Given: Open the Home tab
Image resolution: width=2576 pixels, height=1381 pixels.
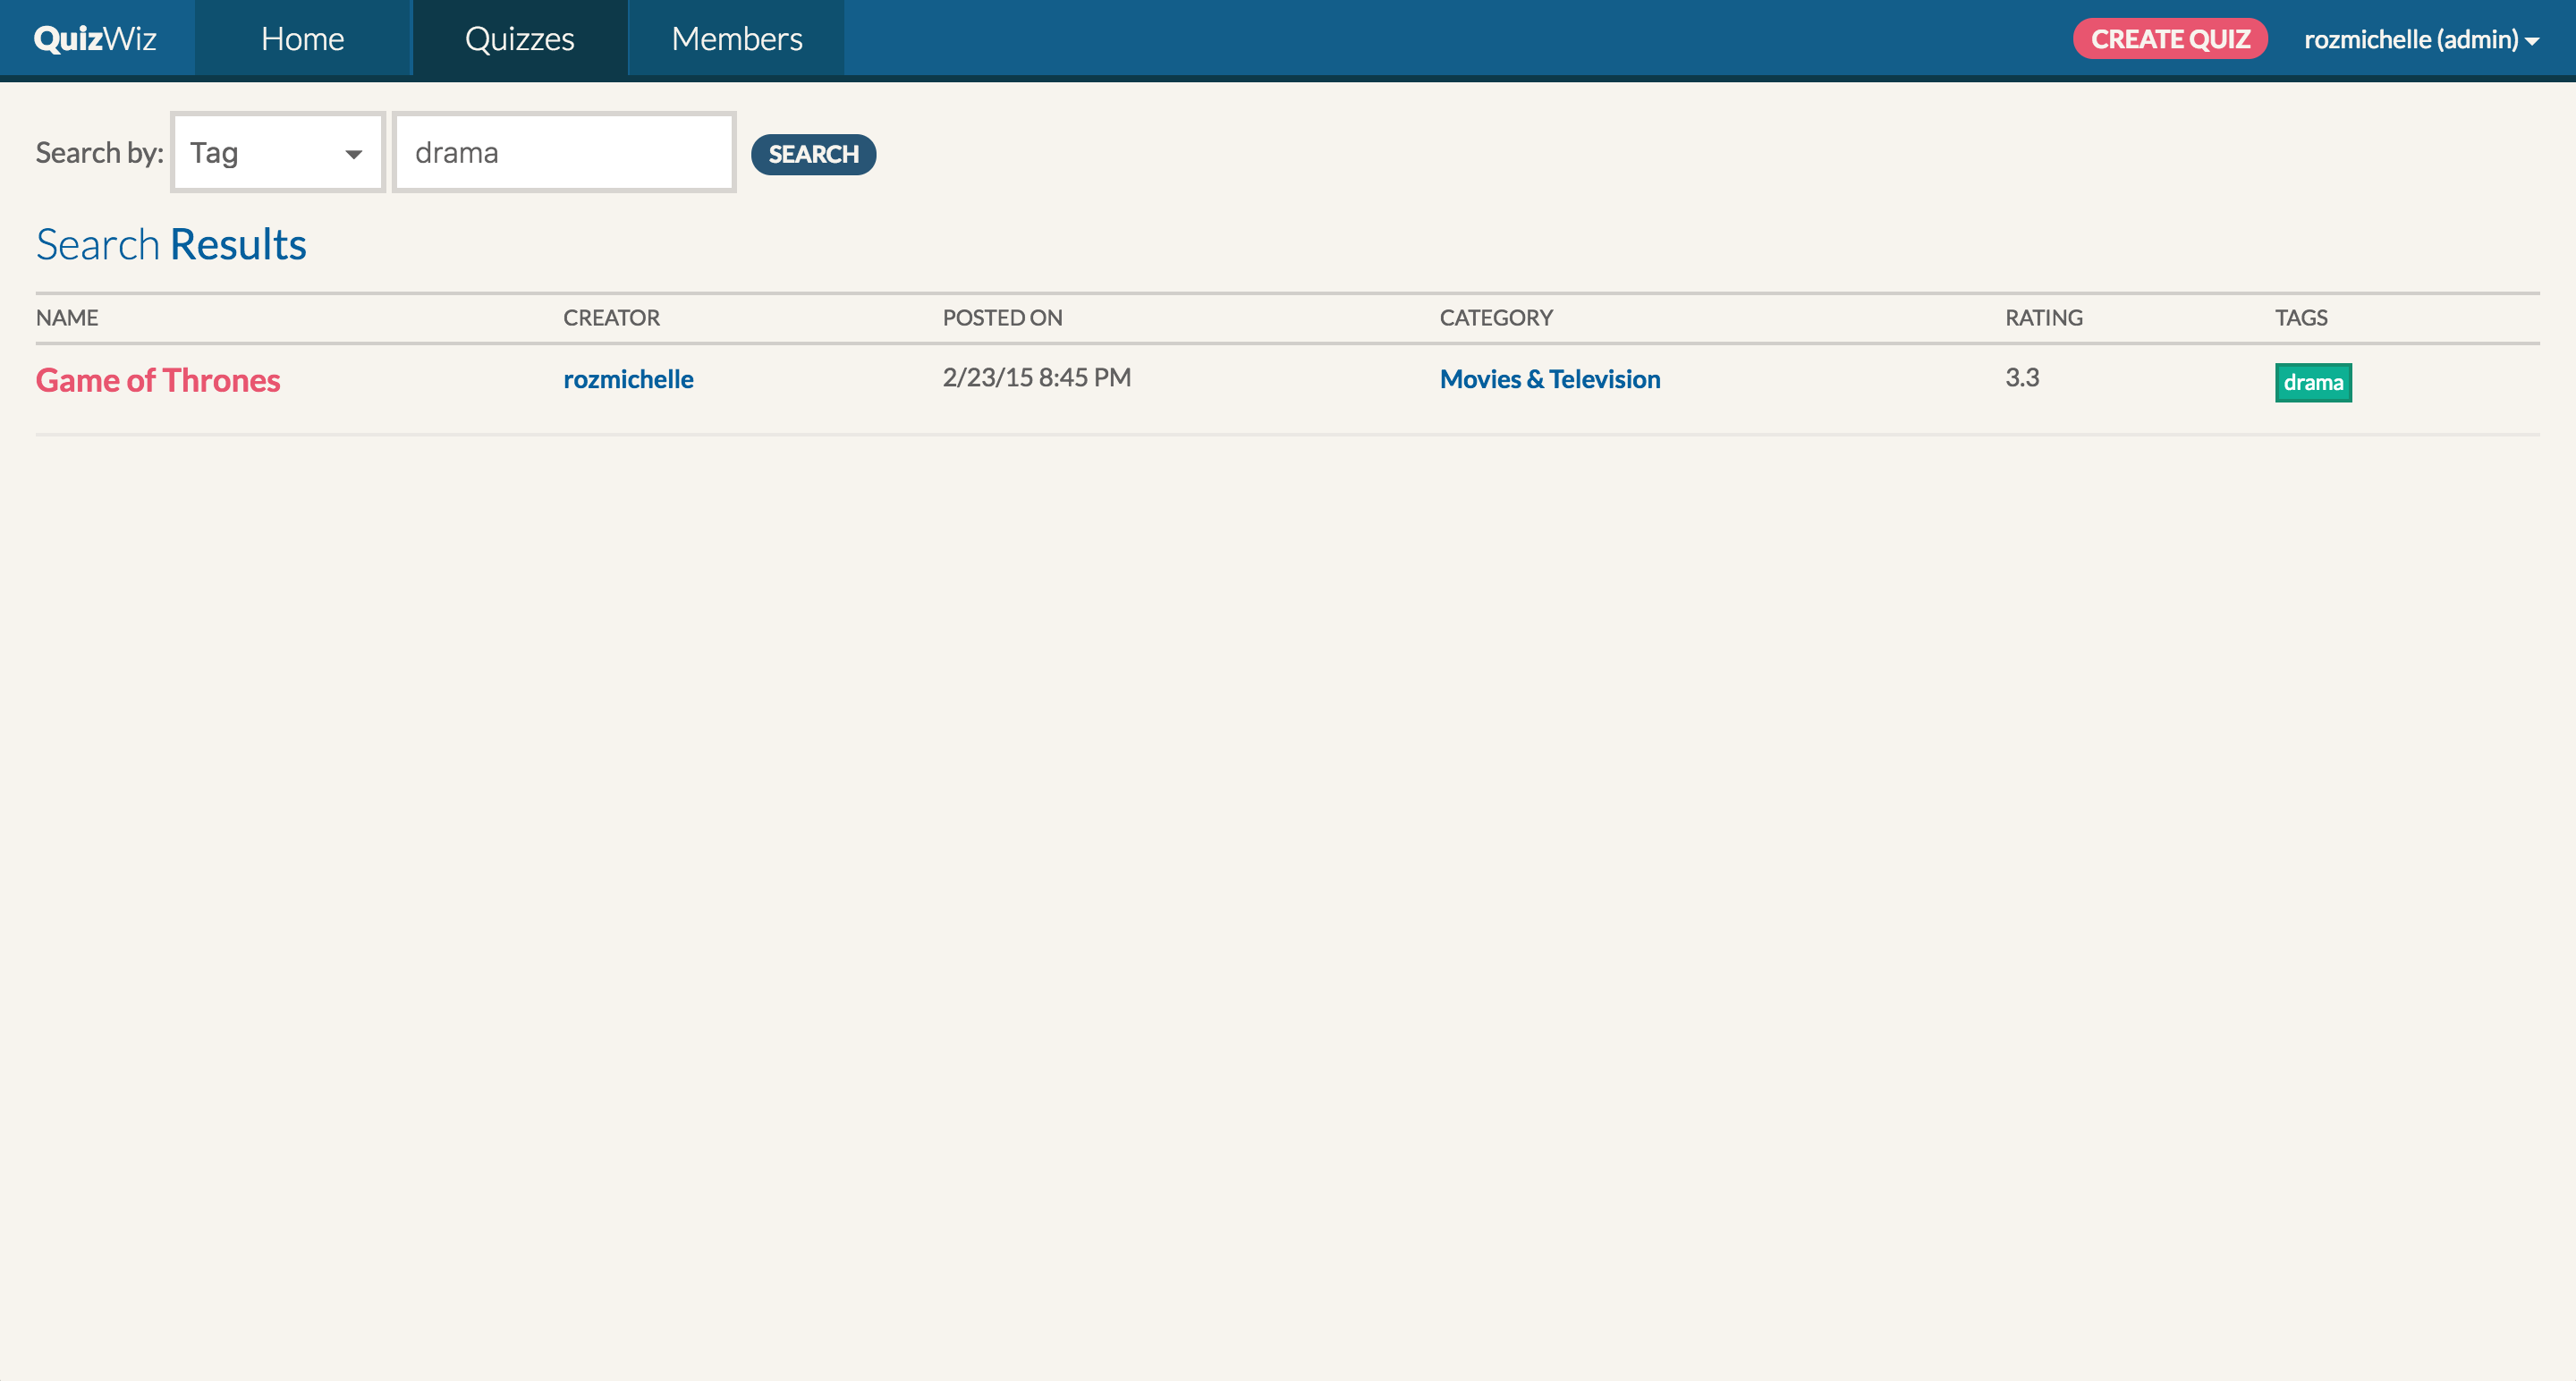Looking at the screenshot, I should click(x=303, y=38).
